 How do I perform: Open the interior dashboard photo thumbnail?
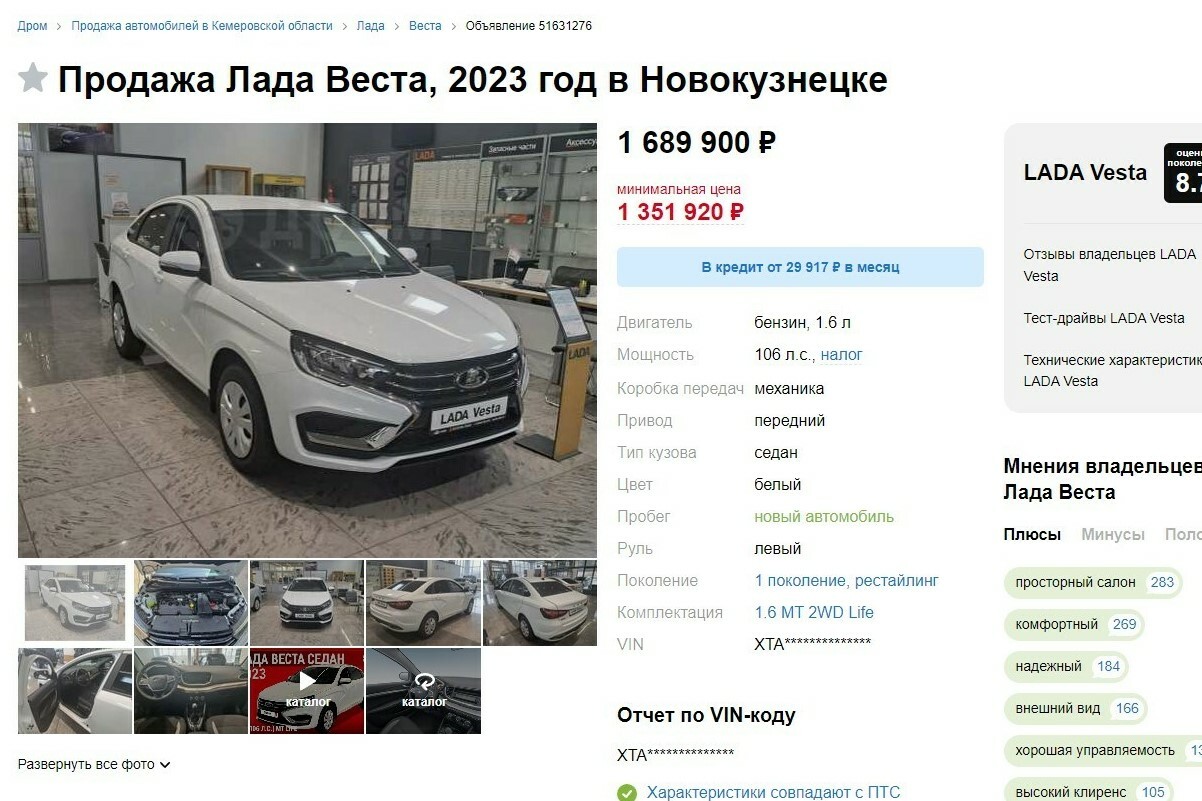point(191,691)
